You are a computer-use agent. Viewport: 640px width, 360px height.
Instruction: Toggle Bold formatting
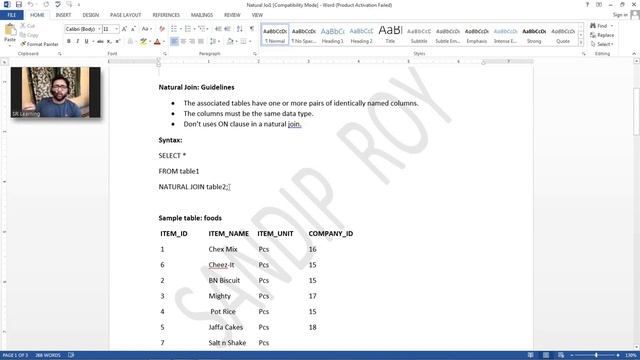click(69, 41)
